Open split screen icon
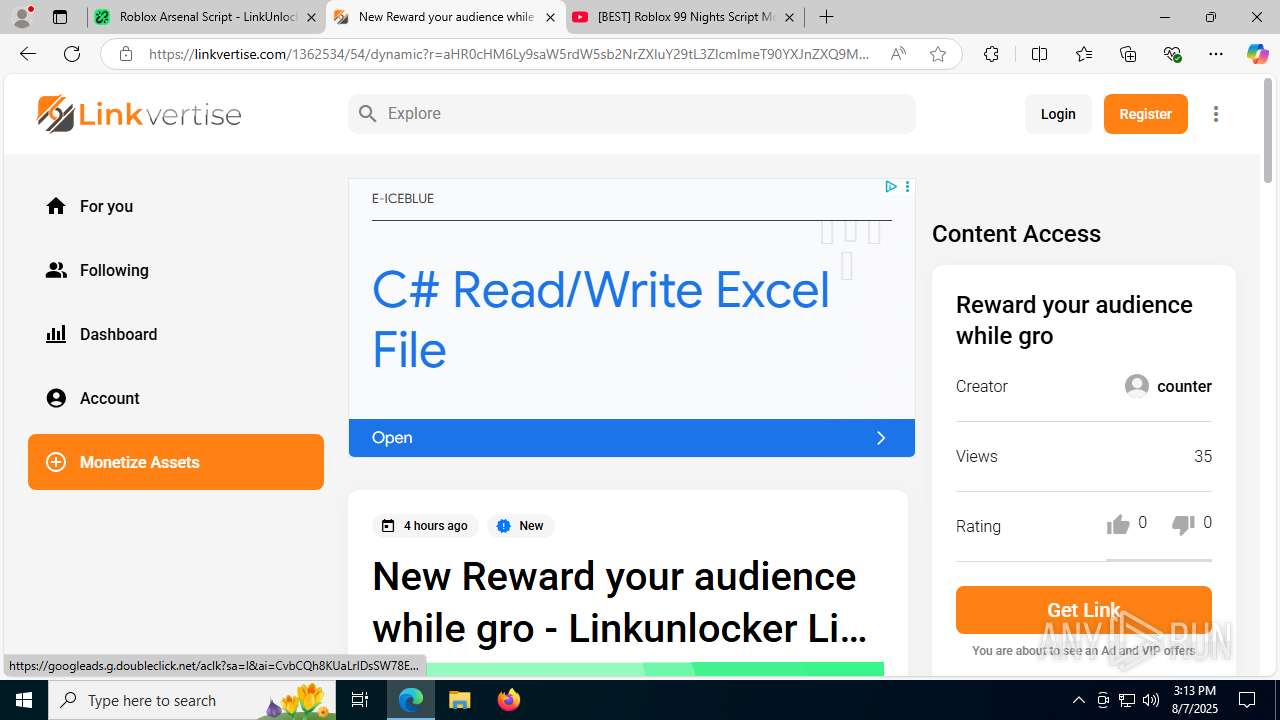 tap(1039, 54)
